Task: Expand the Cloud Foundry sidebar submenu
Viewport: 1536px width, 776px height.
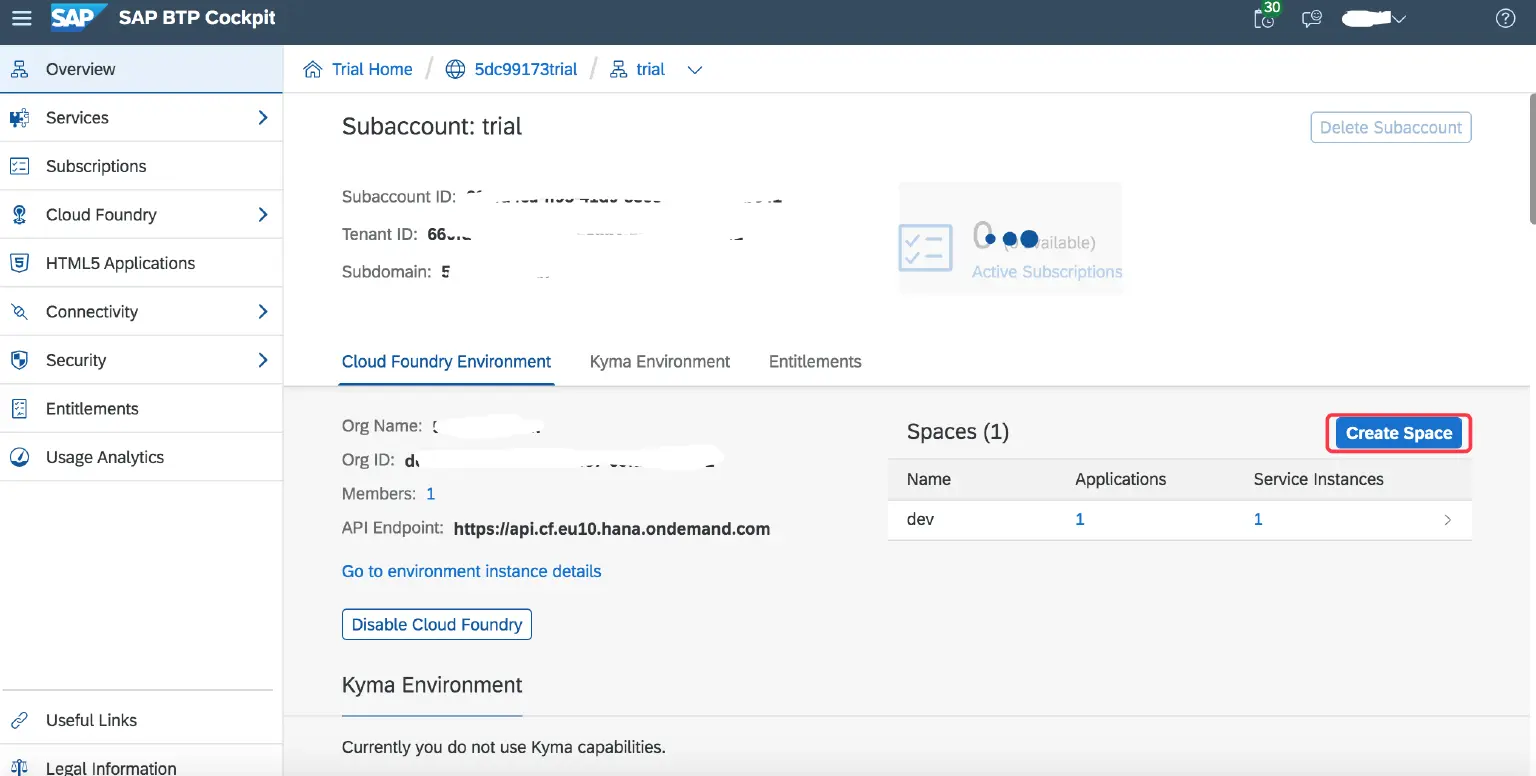Action: click(x=263, y=214)
